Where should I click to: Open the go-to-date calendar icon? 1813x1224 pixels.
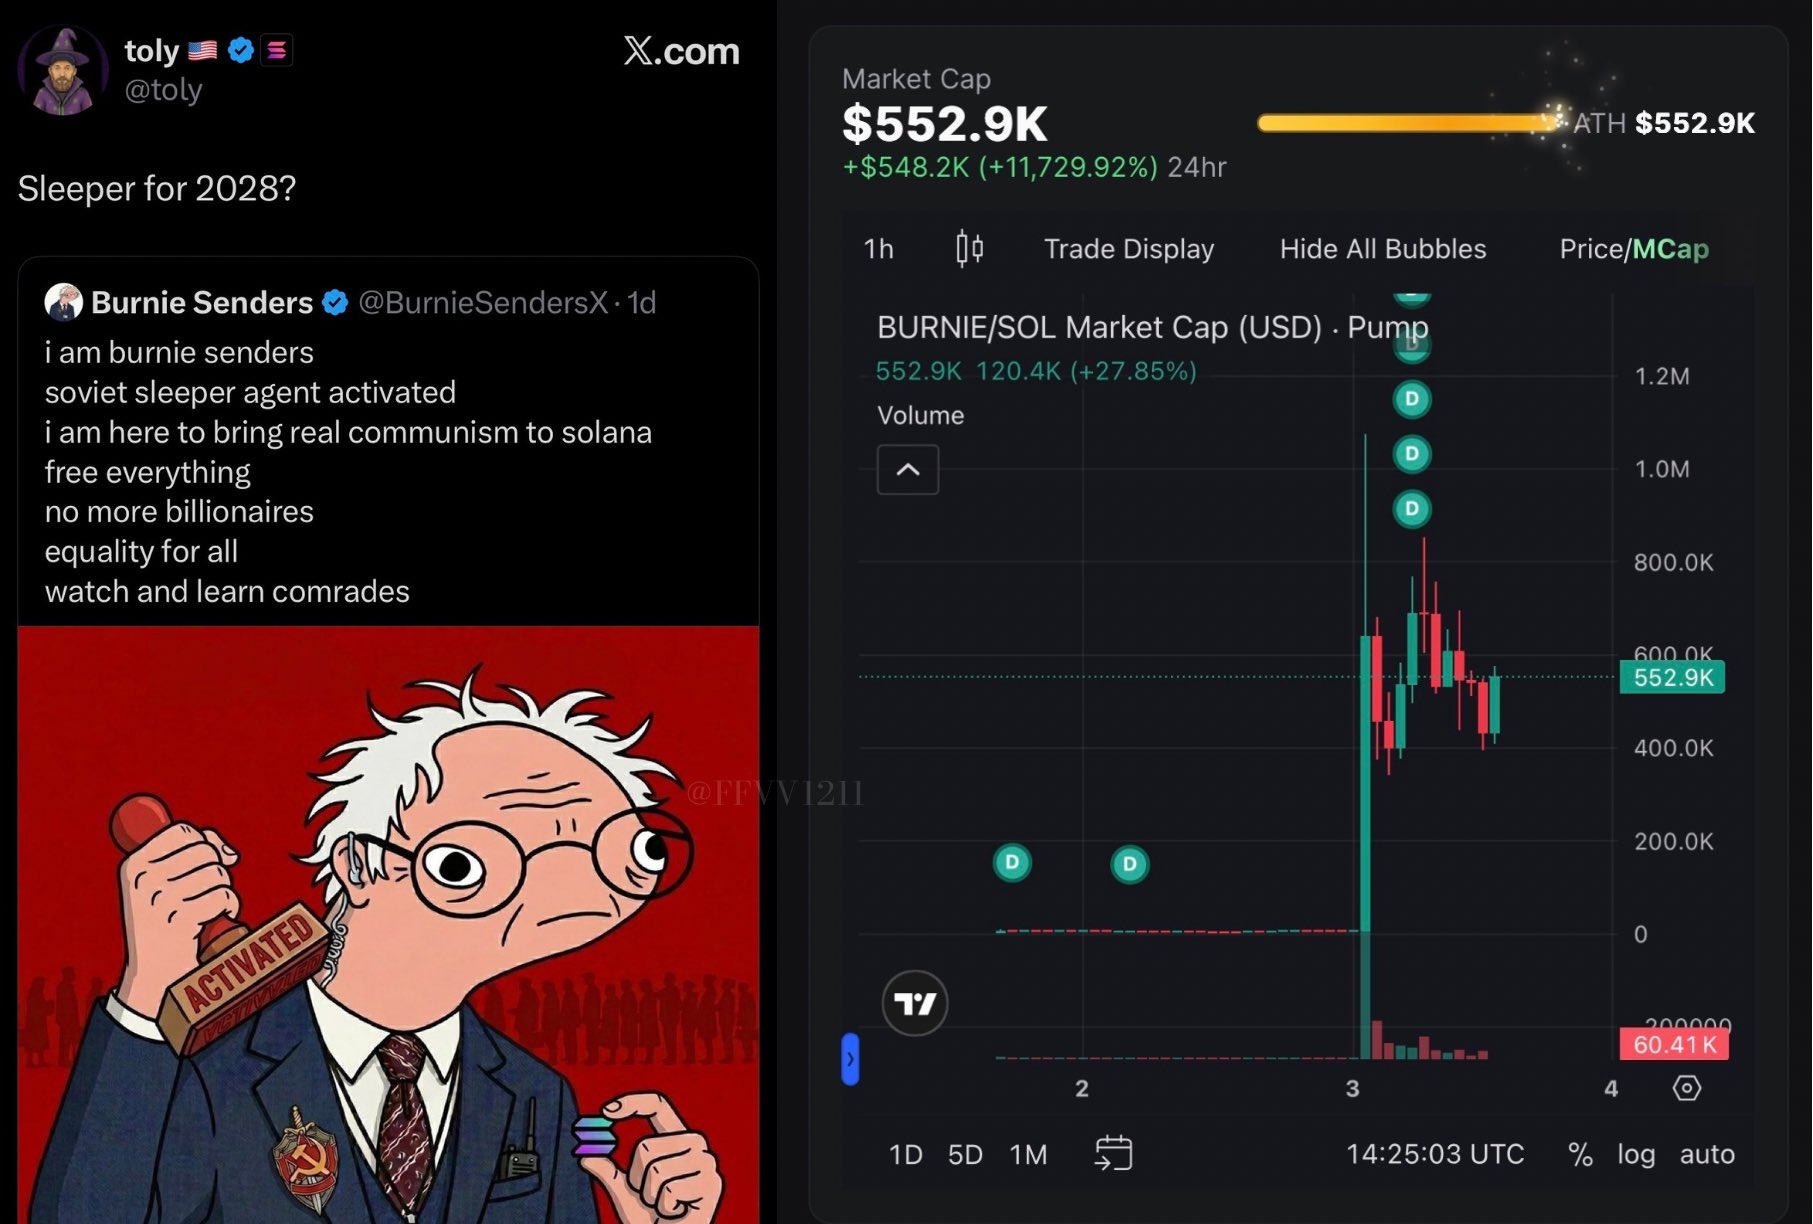tap(1113, 1153)
